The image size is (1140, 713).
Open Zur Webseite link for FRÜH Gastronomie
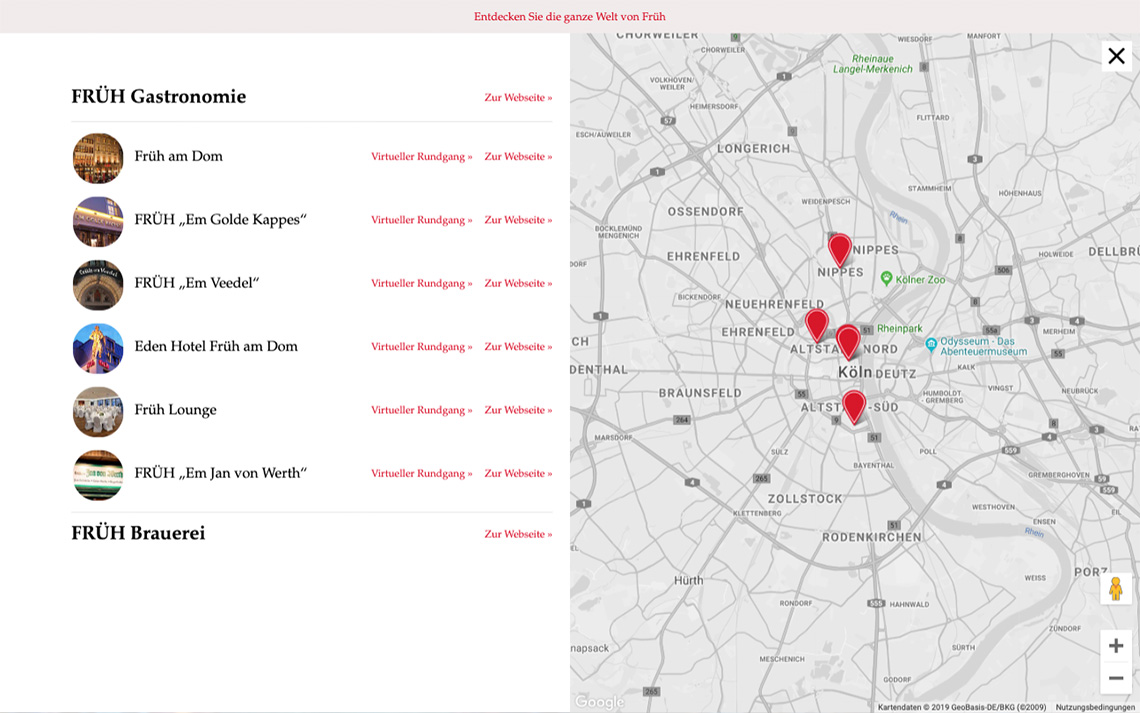point(518,98)
